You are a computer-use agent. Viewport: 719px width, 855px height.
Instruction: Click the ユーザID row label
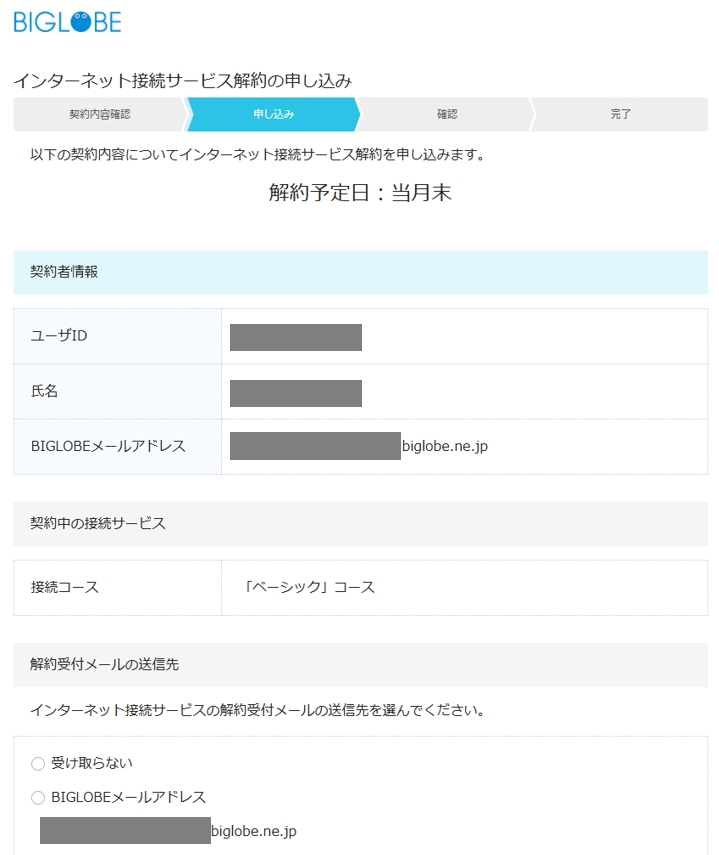(59, 335)
